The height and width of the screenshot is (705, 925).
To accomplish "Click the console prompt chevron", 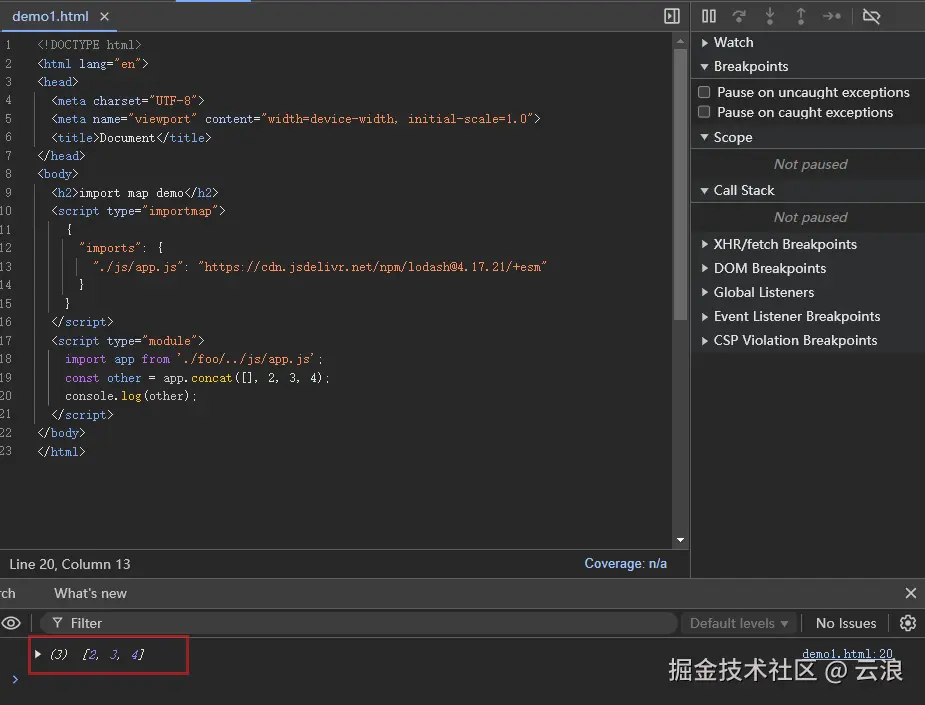I will [15, 679].
